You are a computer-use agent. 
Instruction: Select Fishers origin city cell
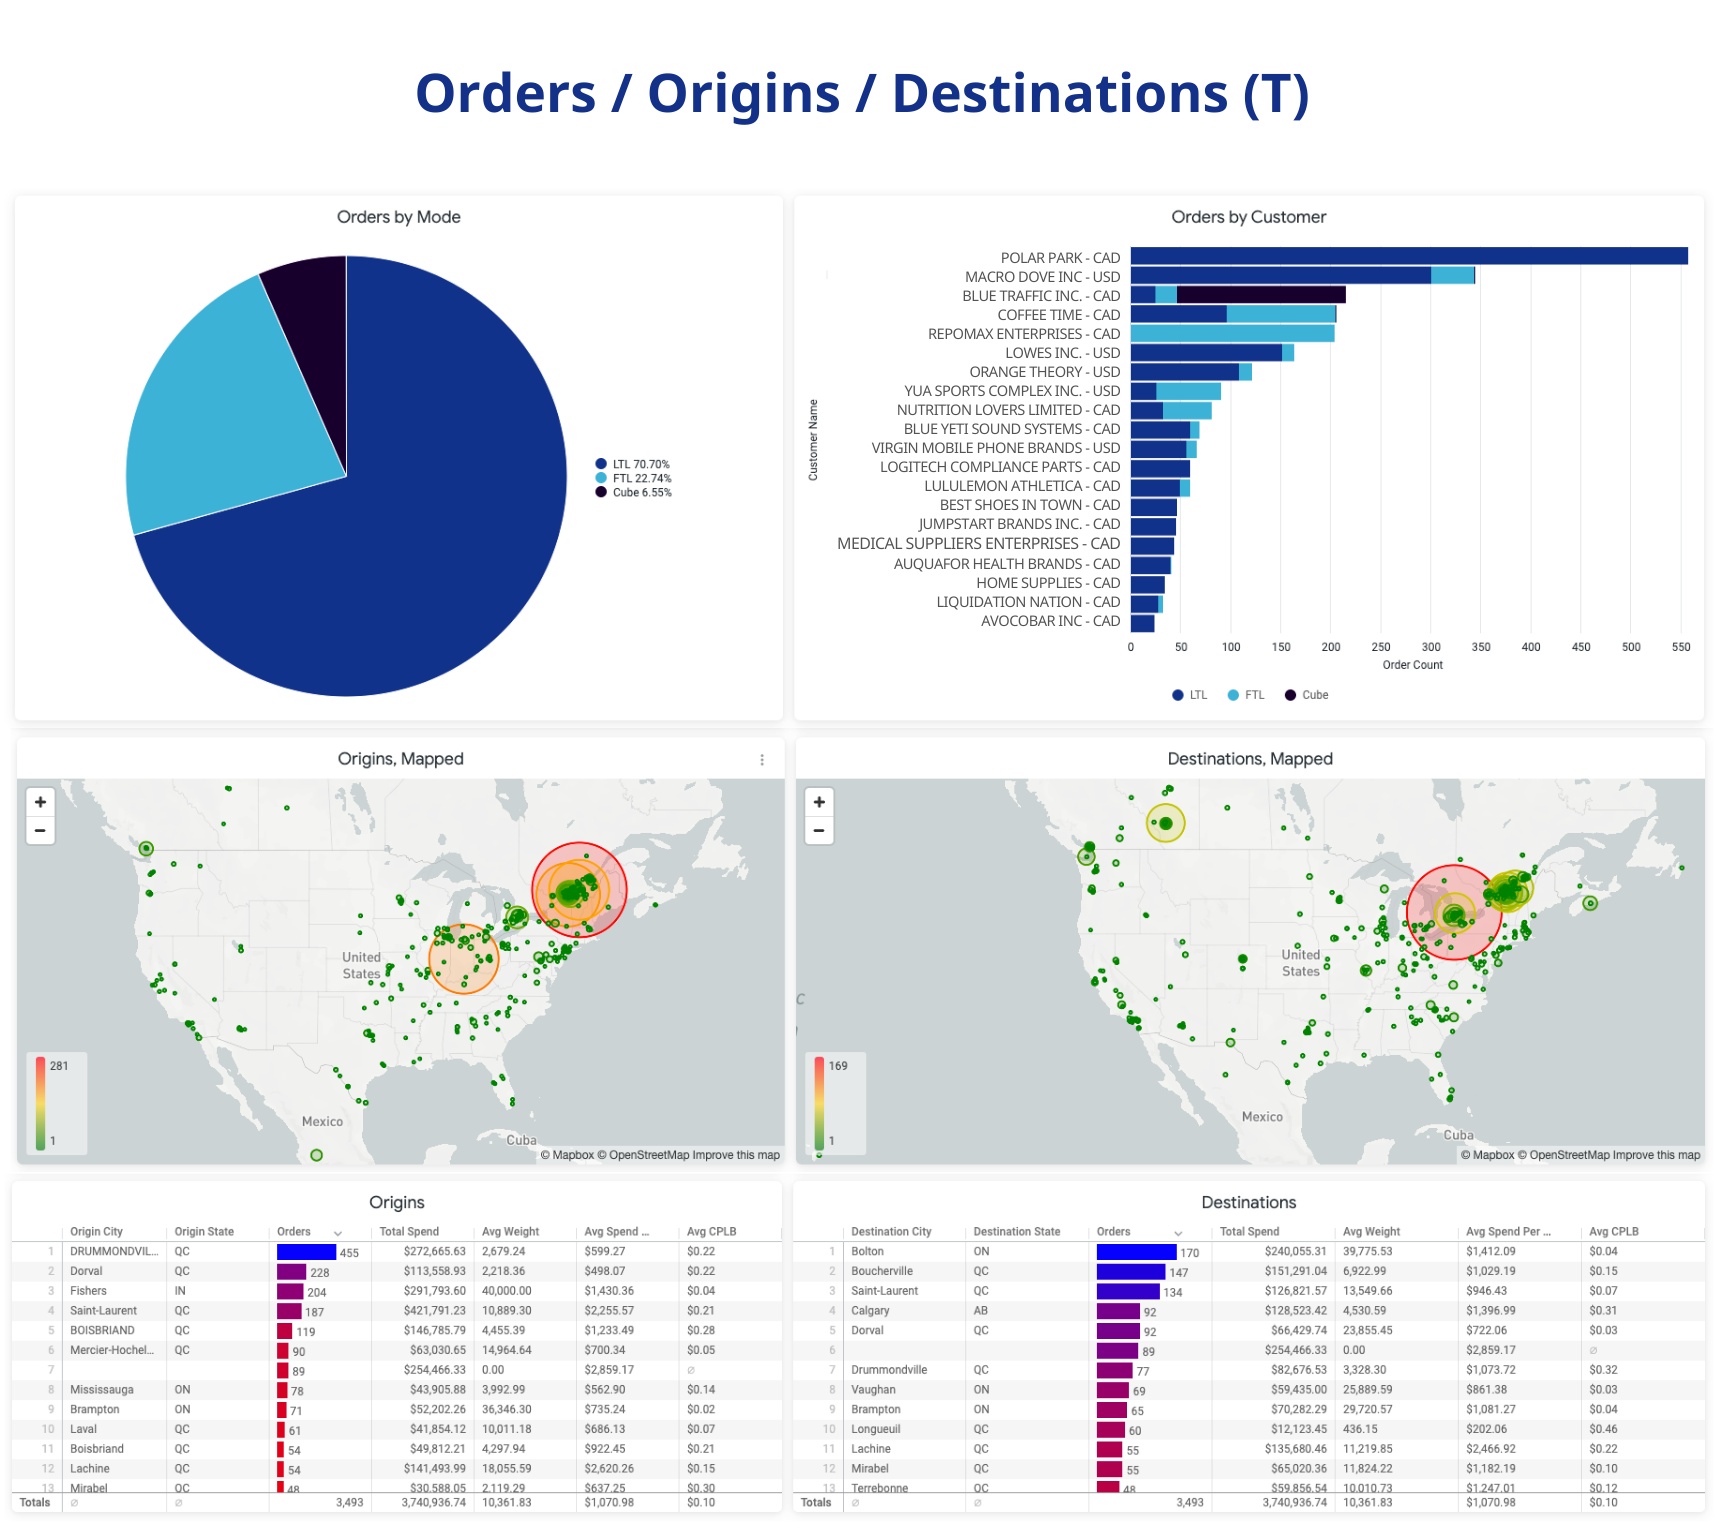pos(88,1291)
